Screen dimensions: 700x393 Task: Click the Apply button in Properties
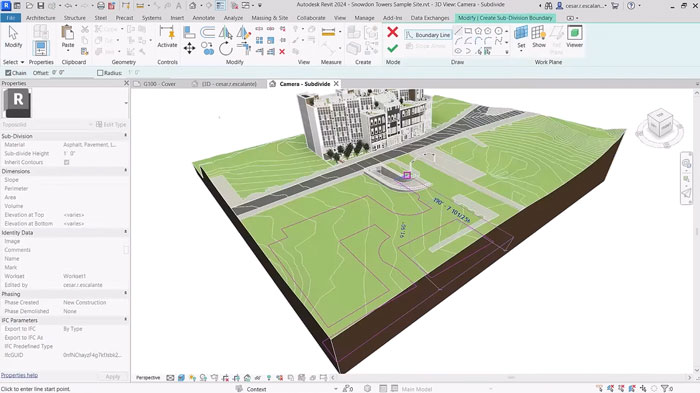(x=112, y=376)
